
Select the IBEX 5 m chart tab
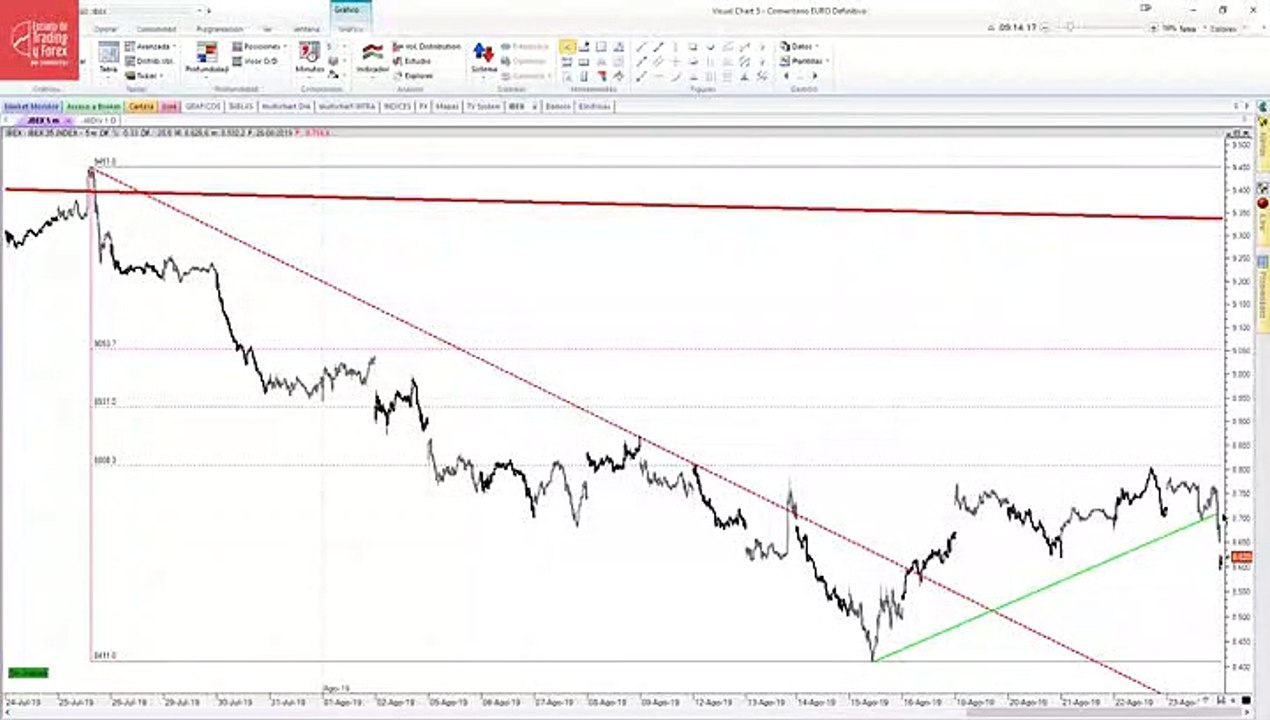tap(43, 120)
